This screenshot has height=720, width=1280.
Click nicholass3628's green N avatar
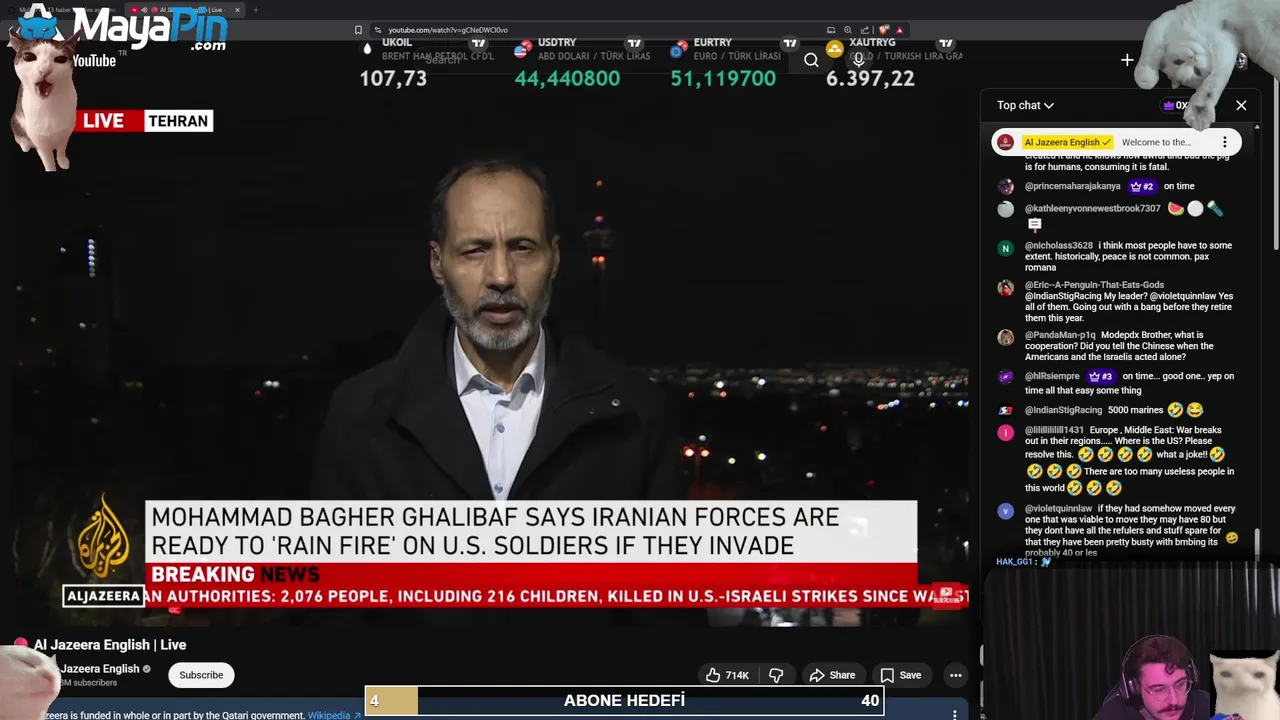1006,248
